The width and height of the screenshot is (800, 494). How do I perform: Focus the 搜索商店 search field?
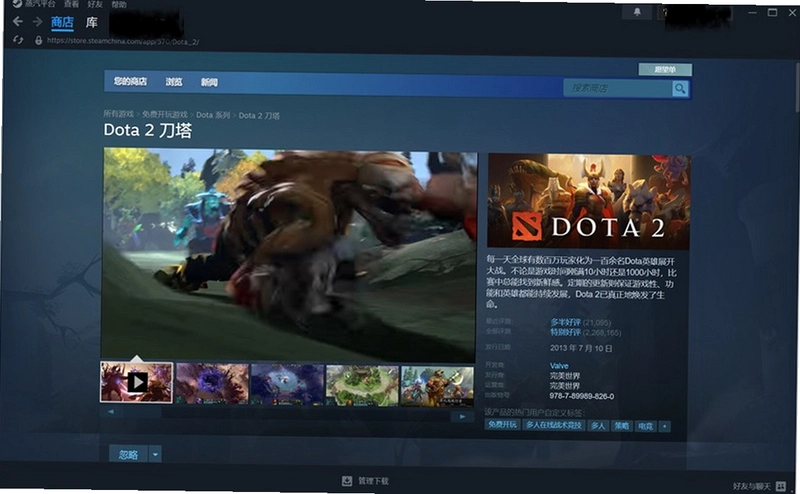pyautogui.click(x=618, y=88)
